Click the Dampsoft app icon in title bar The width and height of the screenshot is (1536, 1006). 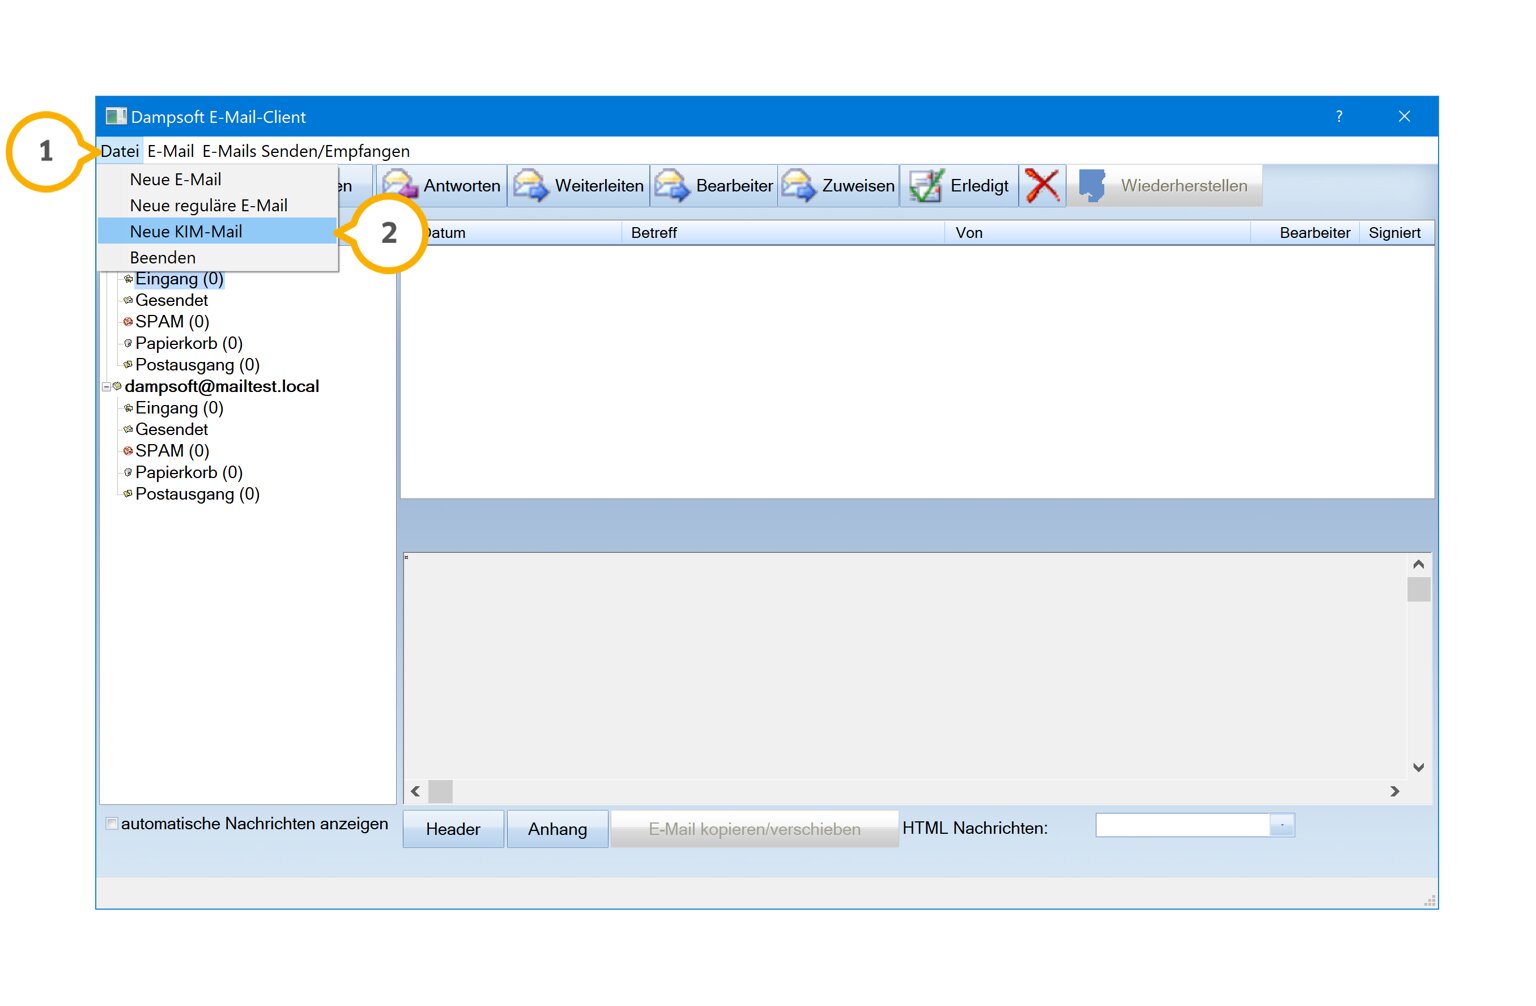[116, 116]
